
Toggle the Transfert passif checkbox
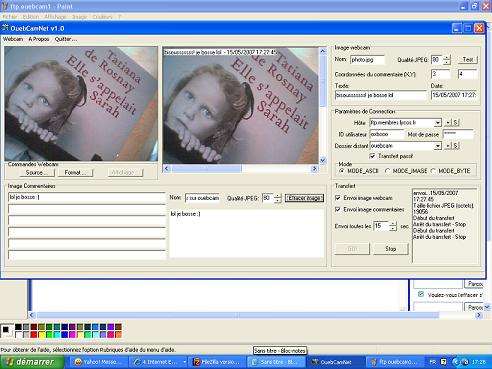click(372, 156)
